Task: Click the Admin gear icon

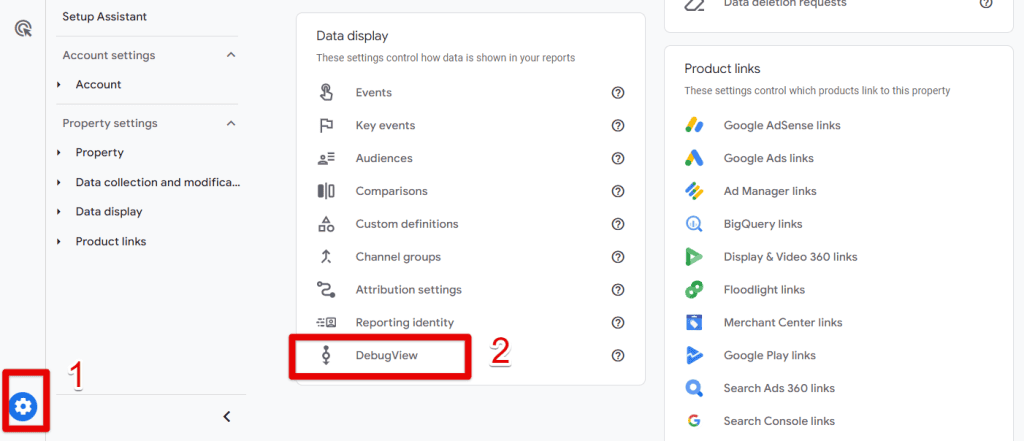Action: [23, 406]
